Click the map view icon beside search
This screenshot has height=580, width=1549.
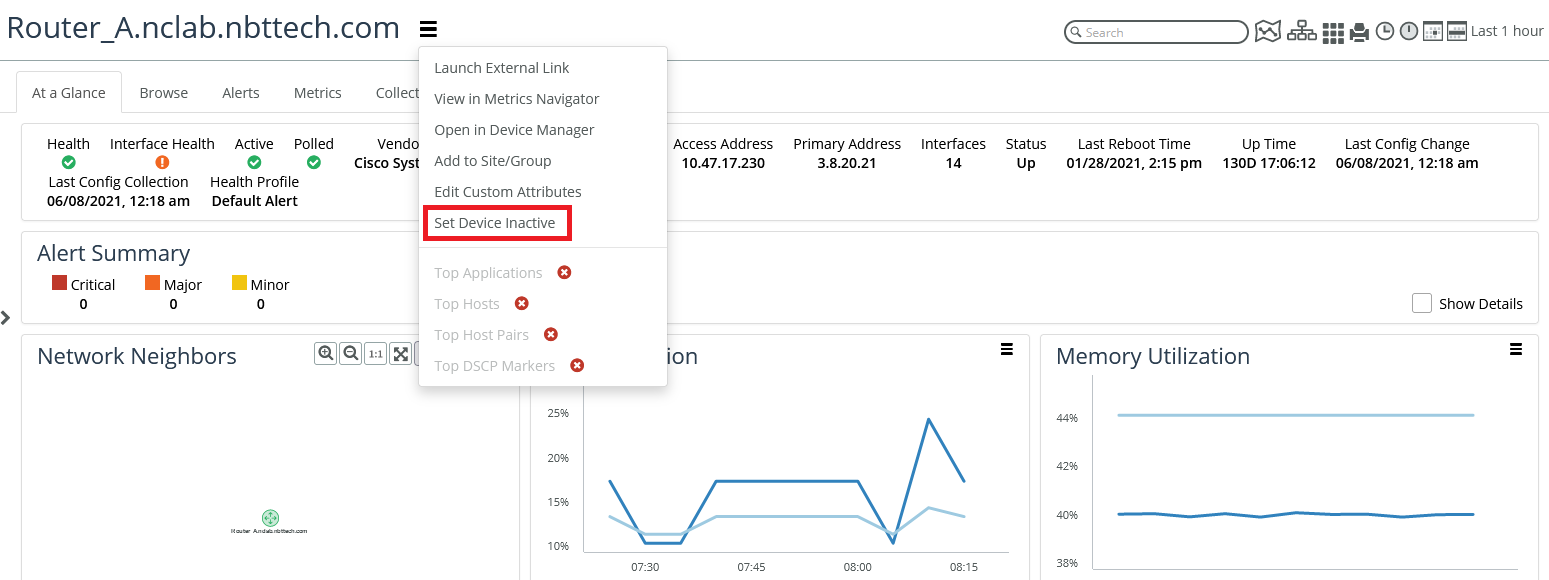1268,32
